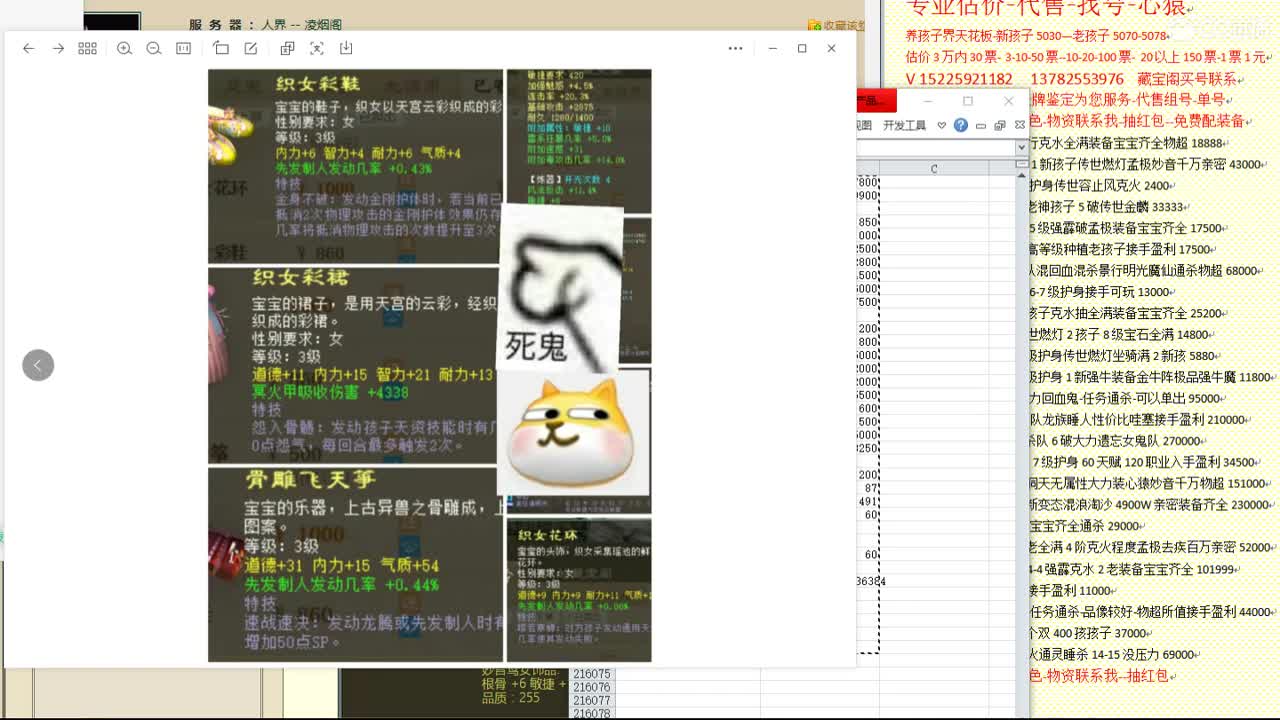Click the 织女彩裙 item card in the image
The width and height of the screenshot is (1280, 720).
coord(353,365)
